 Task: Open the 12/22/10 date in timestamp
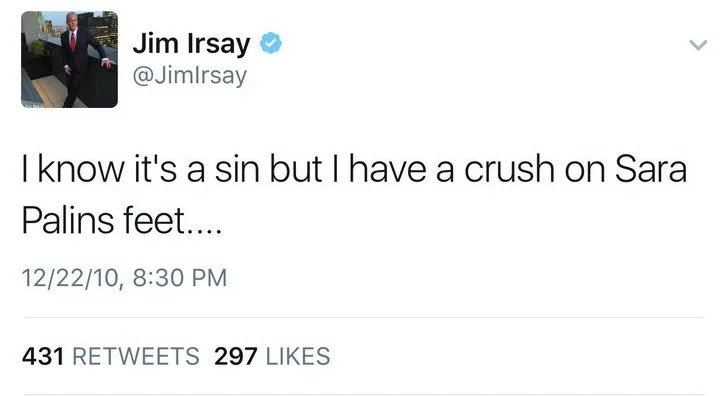pyautogui.click(x=70, y=278)
